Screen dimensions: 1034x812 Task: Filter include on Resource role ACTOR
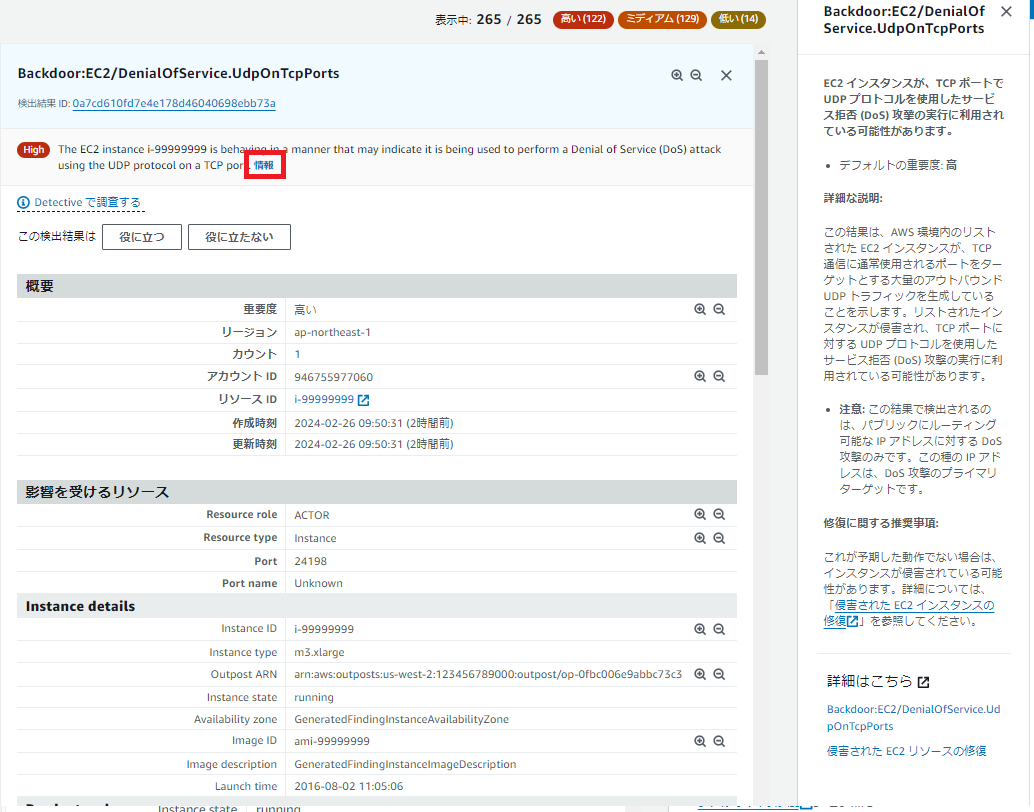pyautogui.click(x=700, y=515)
